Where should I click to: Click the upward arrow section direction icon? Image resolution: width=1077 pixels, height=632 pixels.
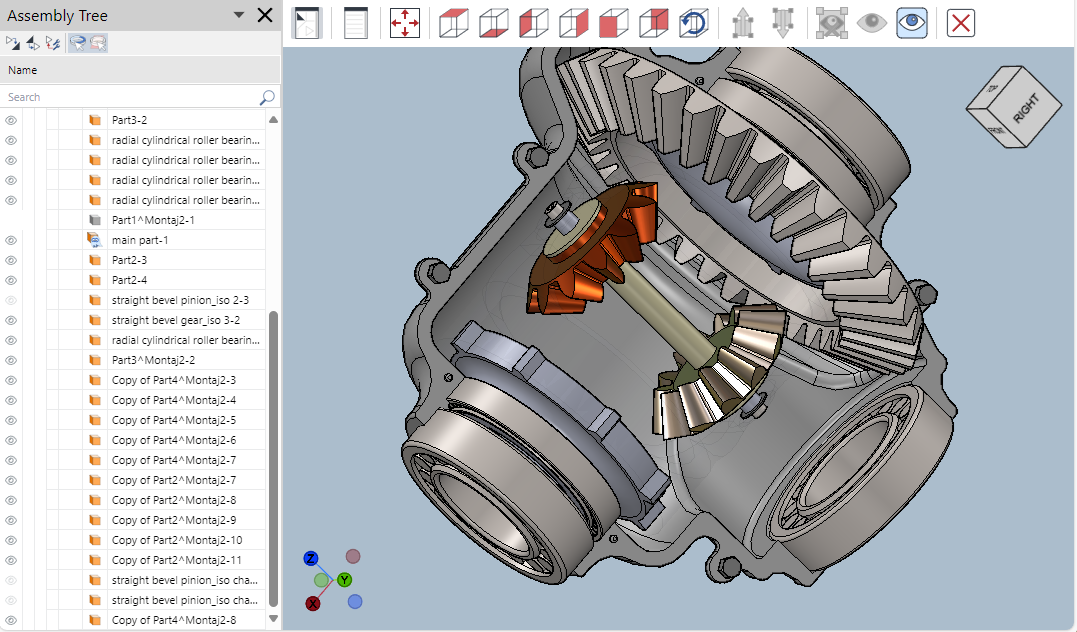(x=743, y=22)
